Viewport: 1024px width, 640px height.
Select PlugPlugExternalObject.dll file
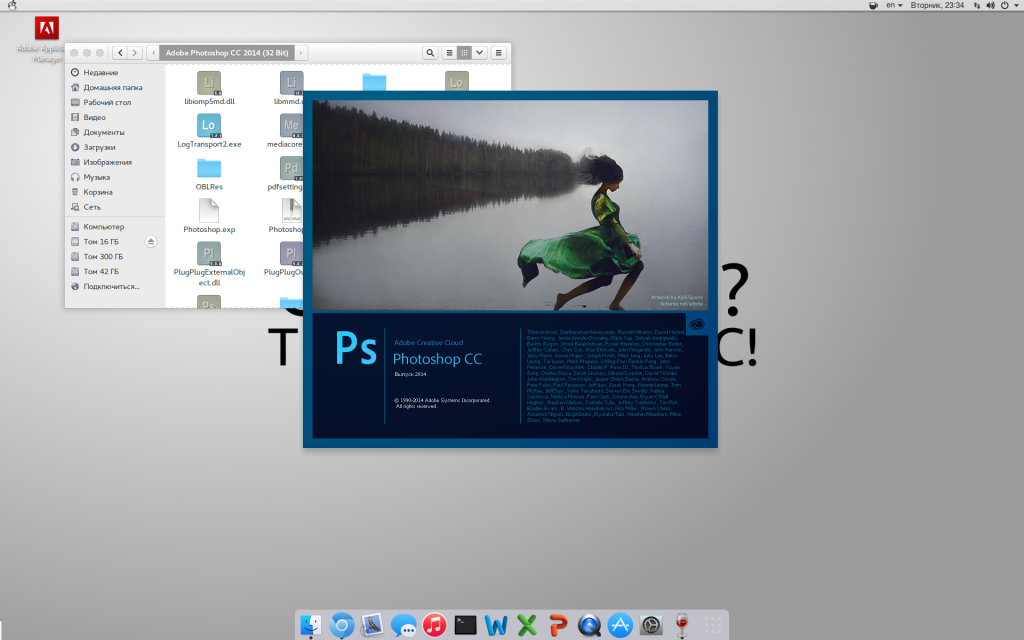pos(209,253)
